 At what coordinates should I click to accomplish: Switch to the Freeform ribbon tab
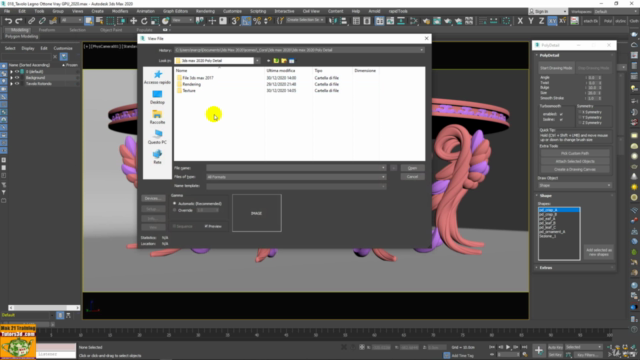47,30
